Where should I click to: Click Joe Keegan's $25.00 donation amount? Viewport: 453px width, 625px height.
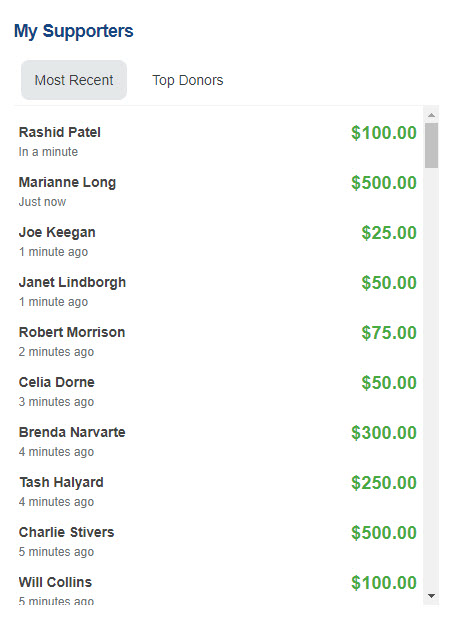tap(389, 233)
